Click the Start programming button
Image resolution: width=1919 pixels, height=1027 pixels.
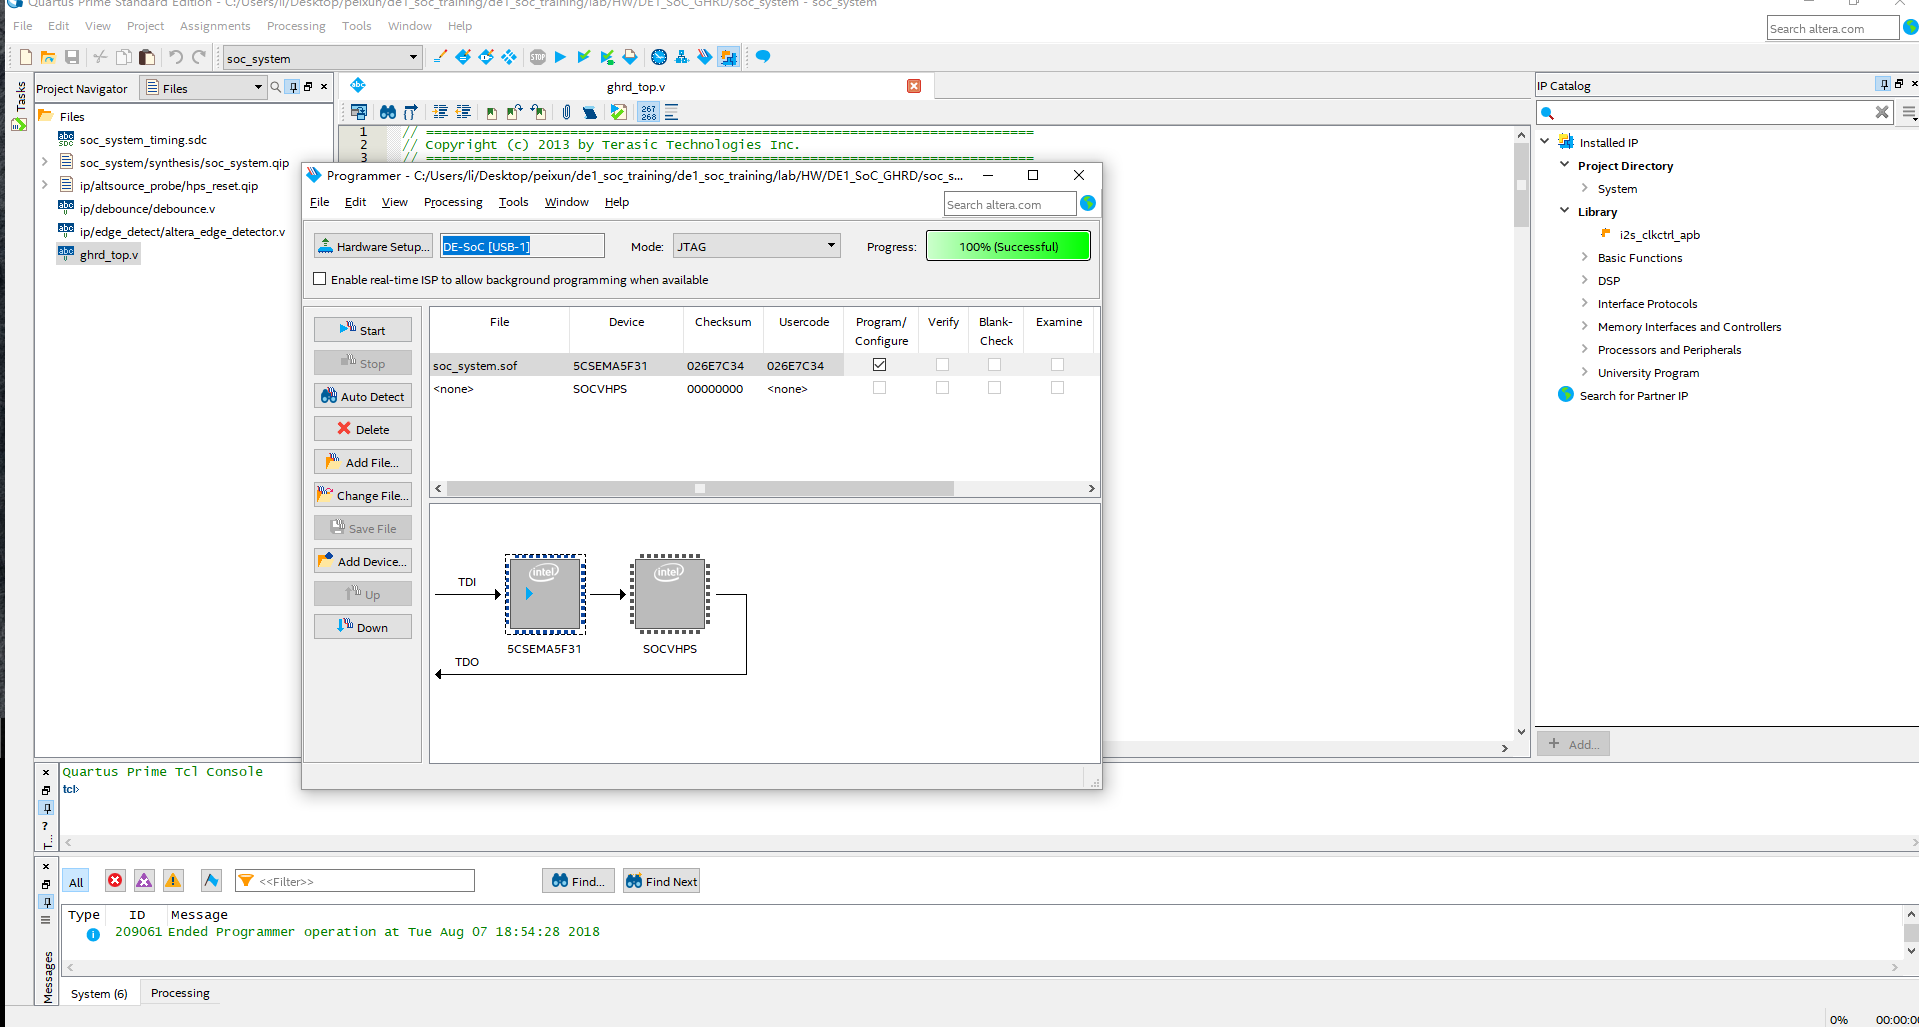[363, 330]
